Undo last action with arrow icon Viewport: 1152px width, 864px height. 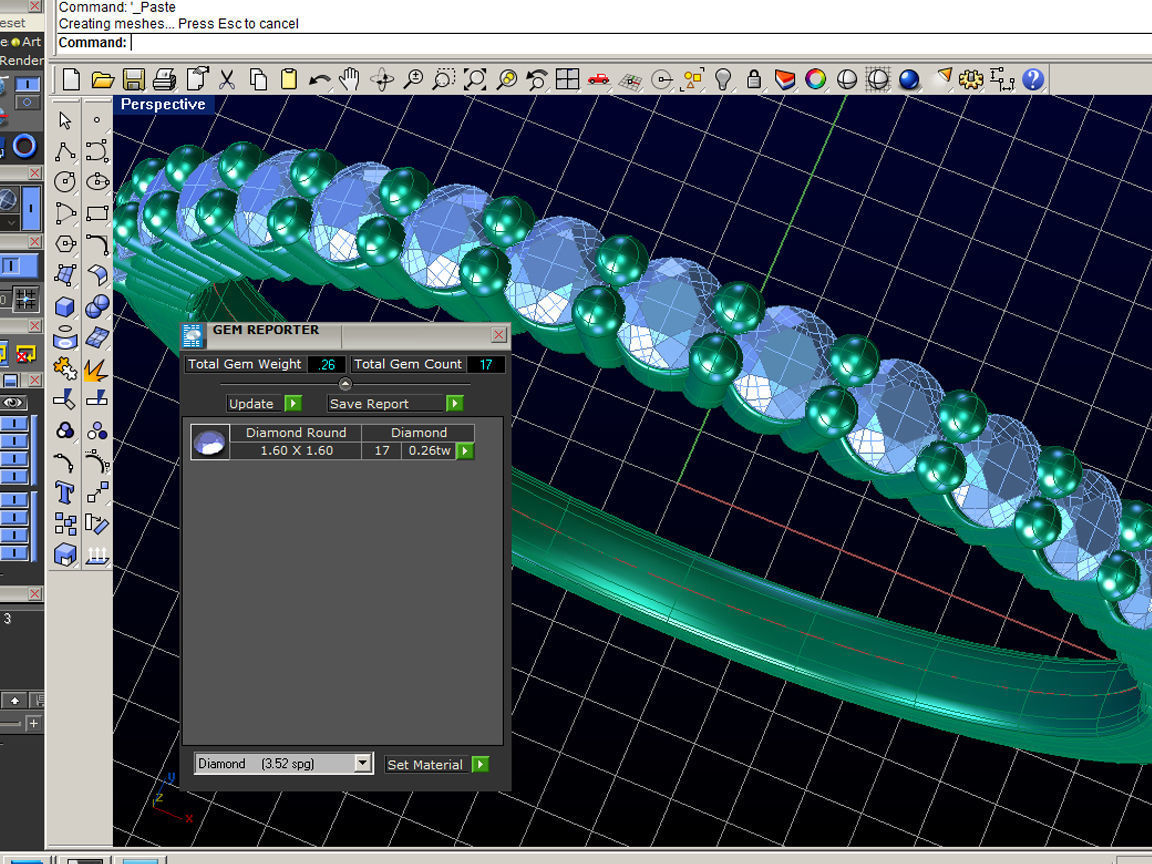tap(319, 79)
